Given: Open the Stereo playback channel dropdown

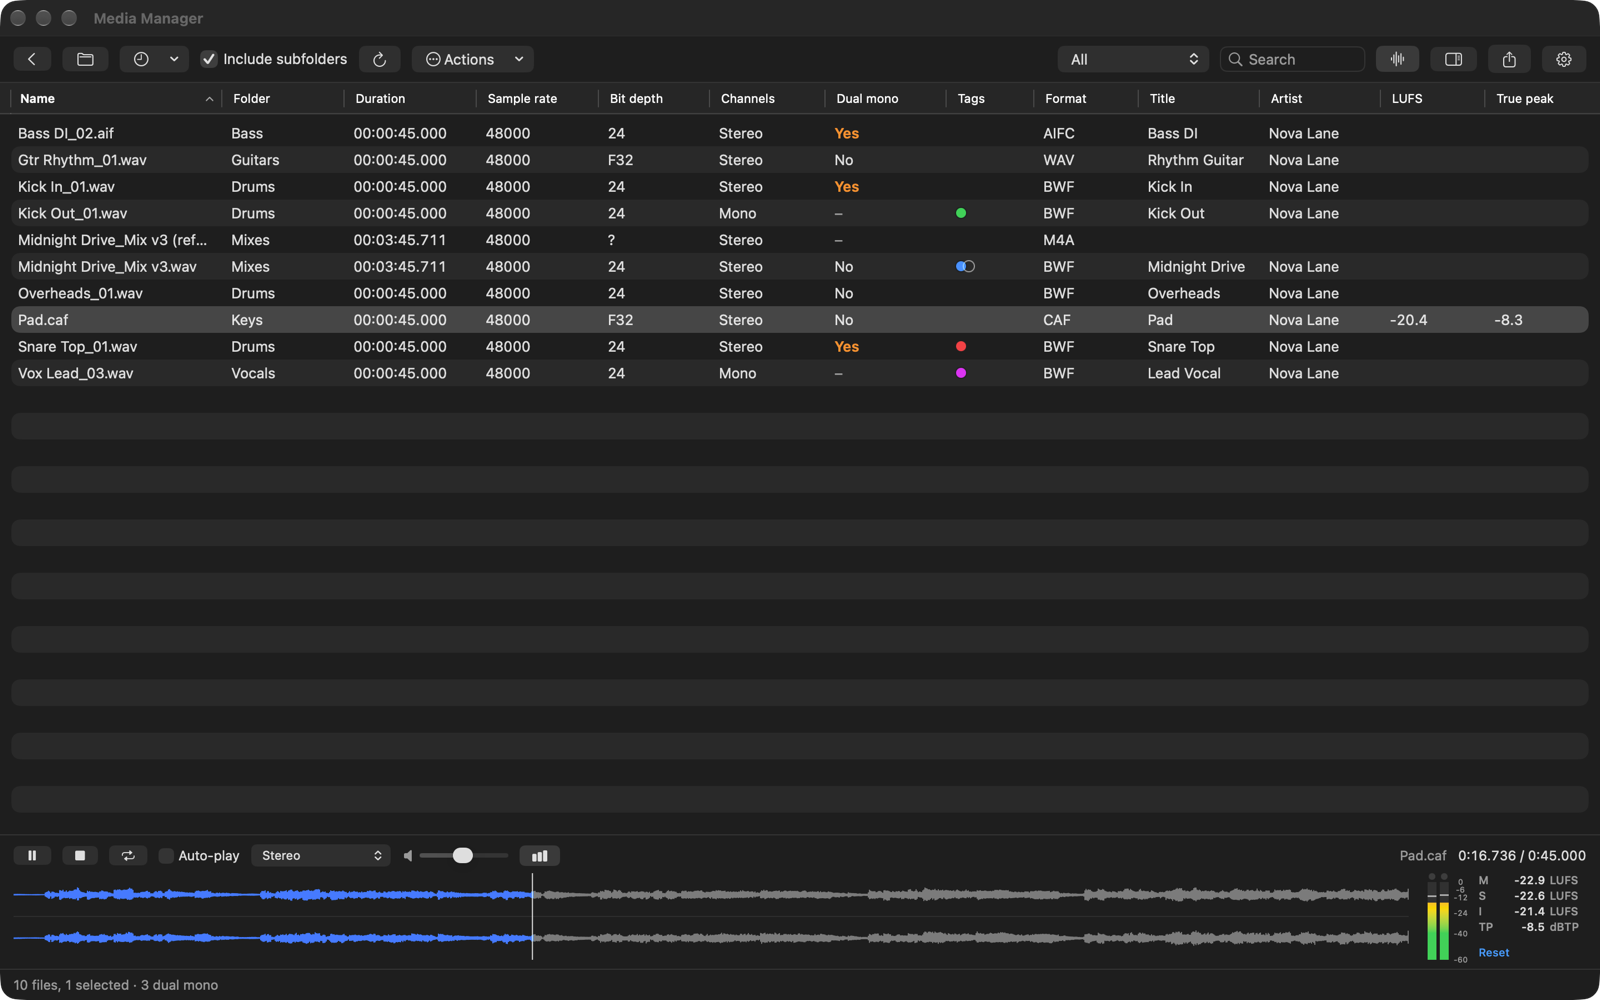Looking at the screenshot, I should pos(320,855).
